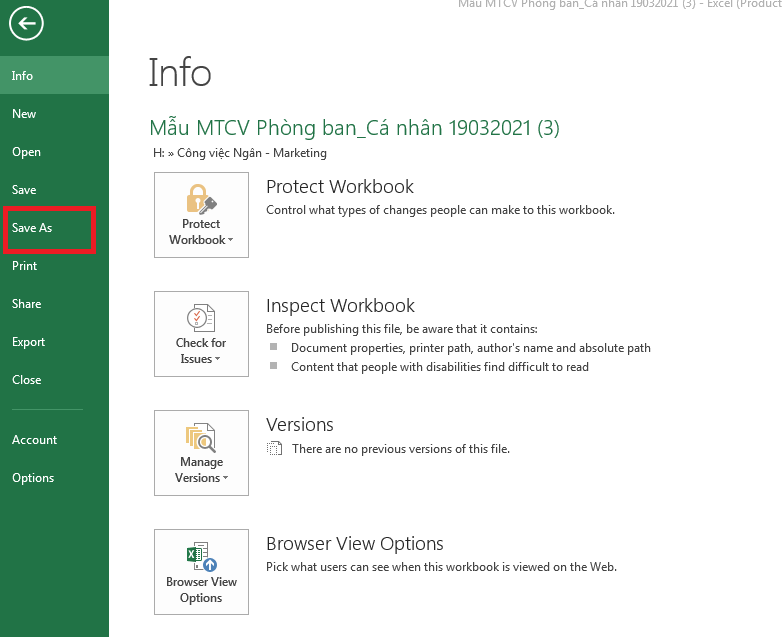Click the large Info page heading
The width and height of the screenshot is (784, 637).
click(x=180, y=73)
